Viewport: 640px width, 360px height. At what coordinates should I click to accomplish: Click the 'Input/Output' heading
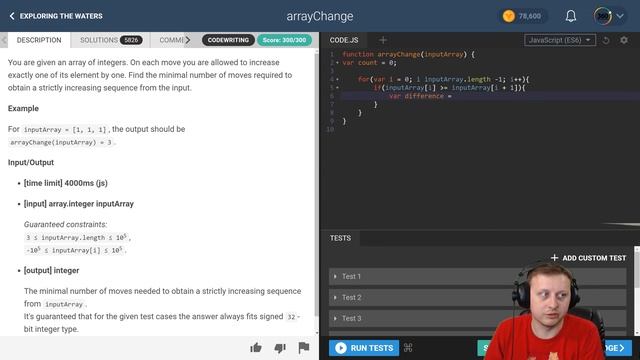coord(31,162)
